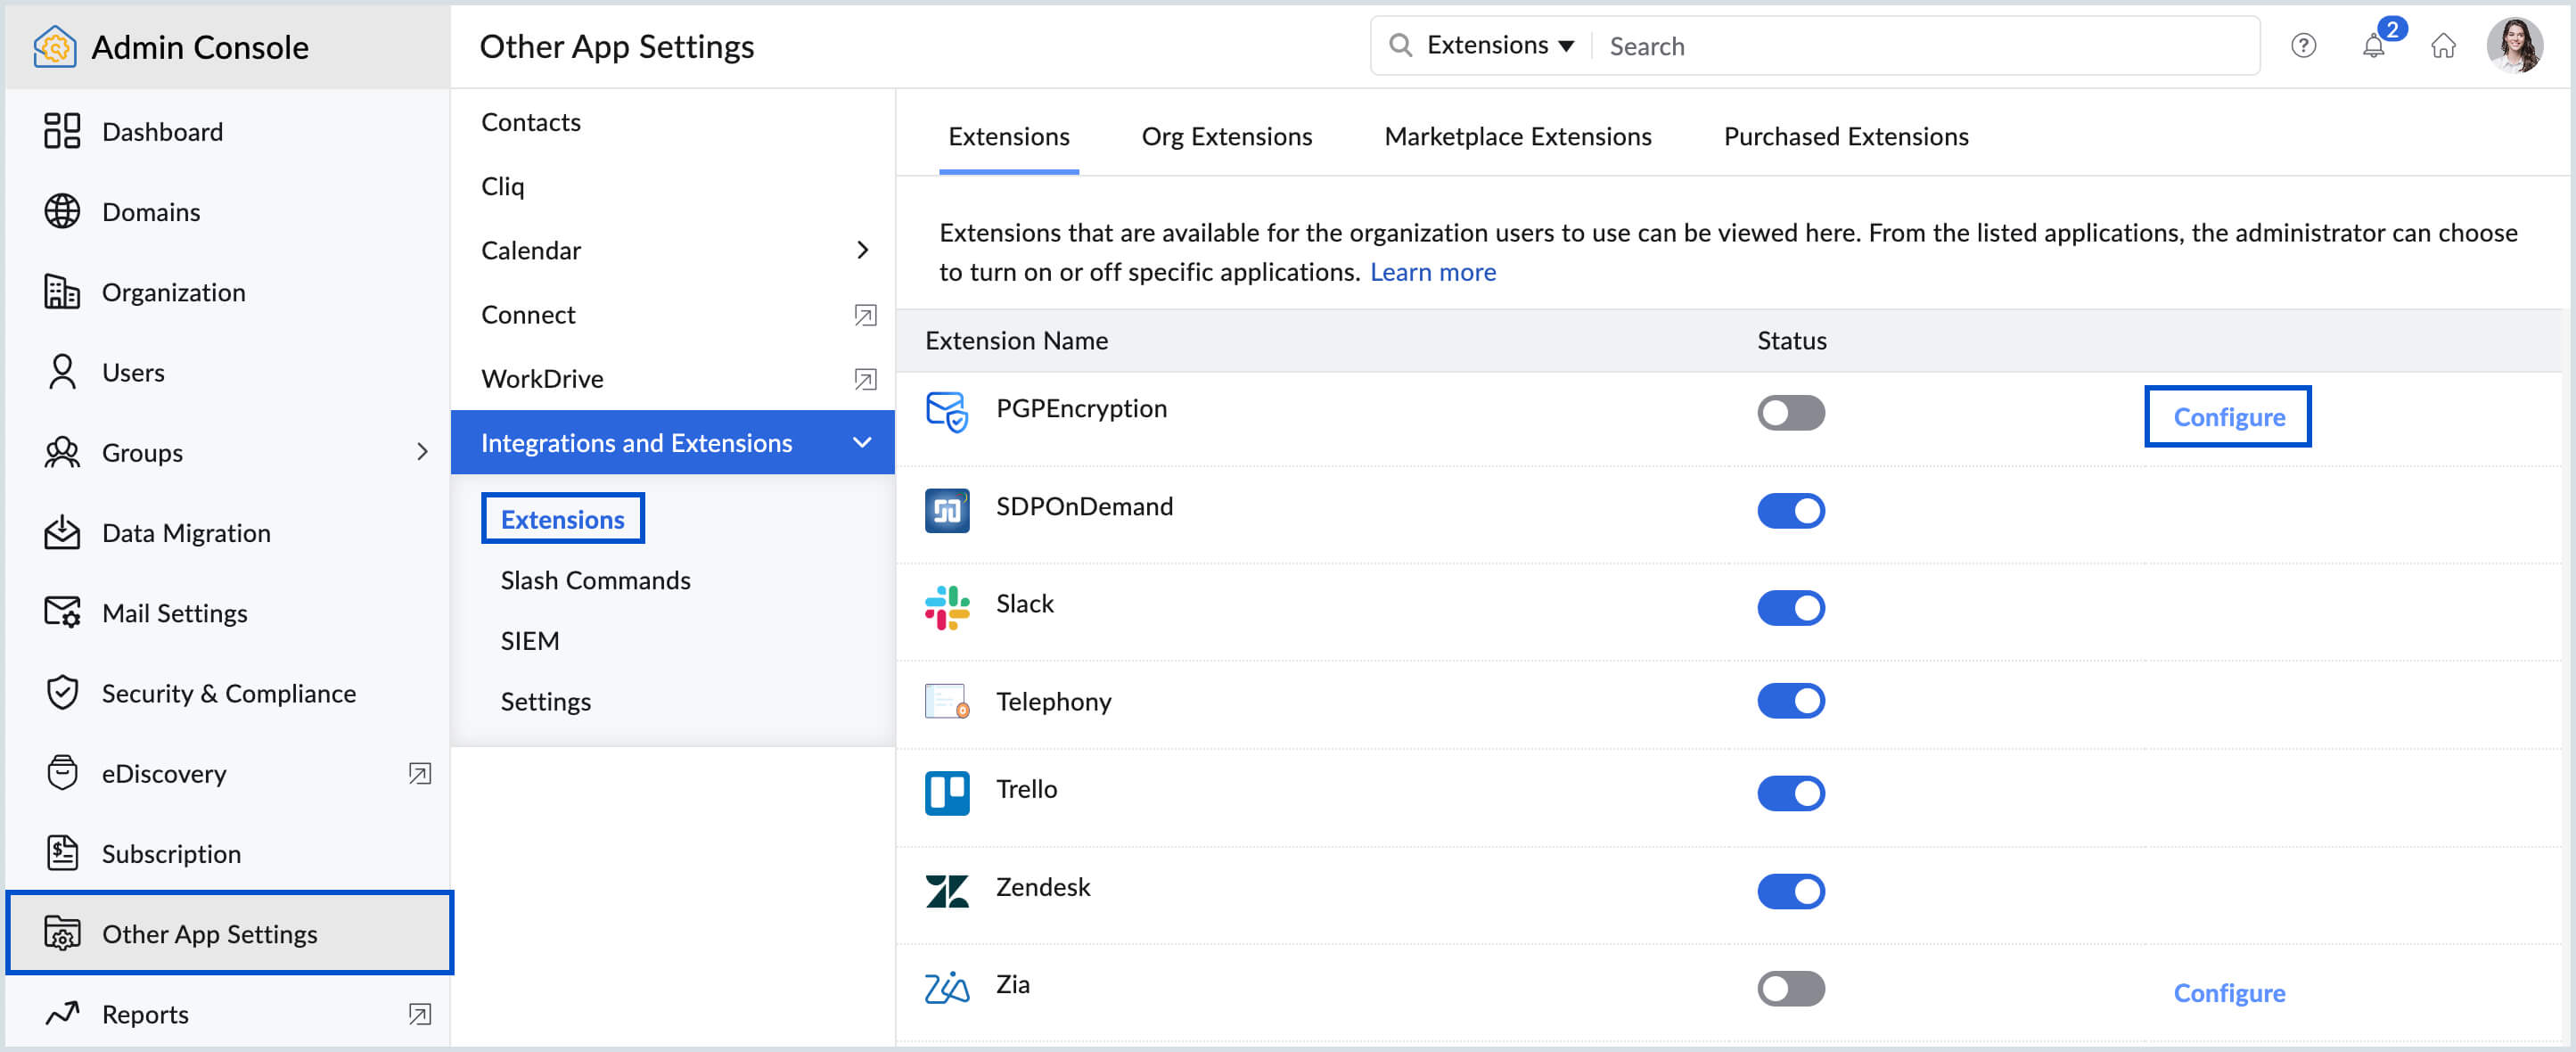
Task: Click the search magnifier icon
Action: (x=1400, y=45)
